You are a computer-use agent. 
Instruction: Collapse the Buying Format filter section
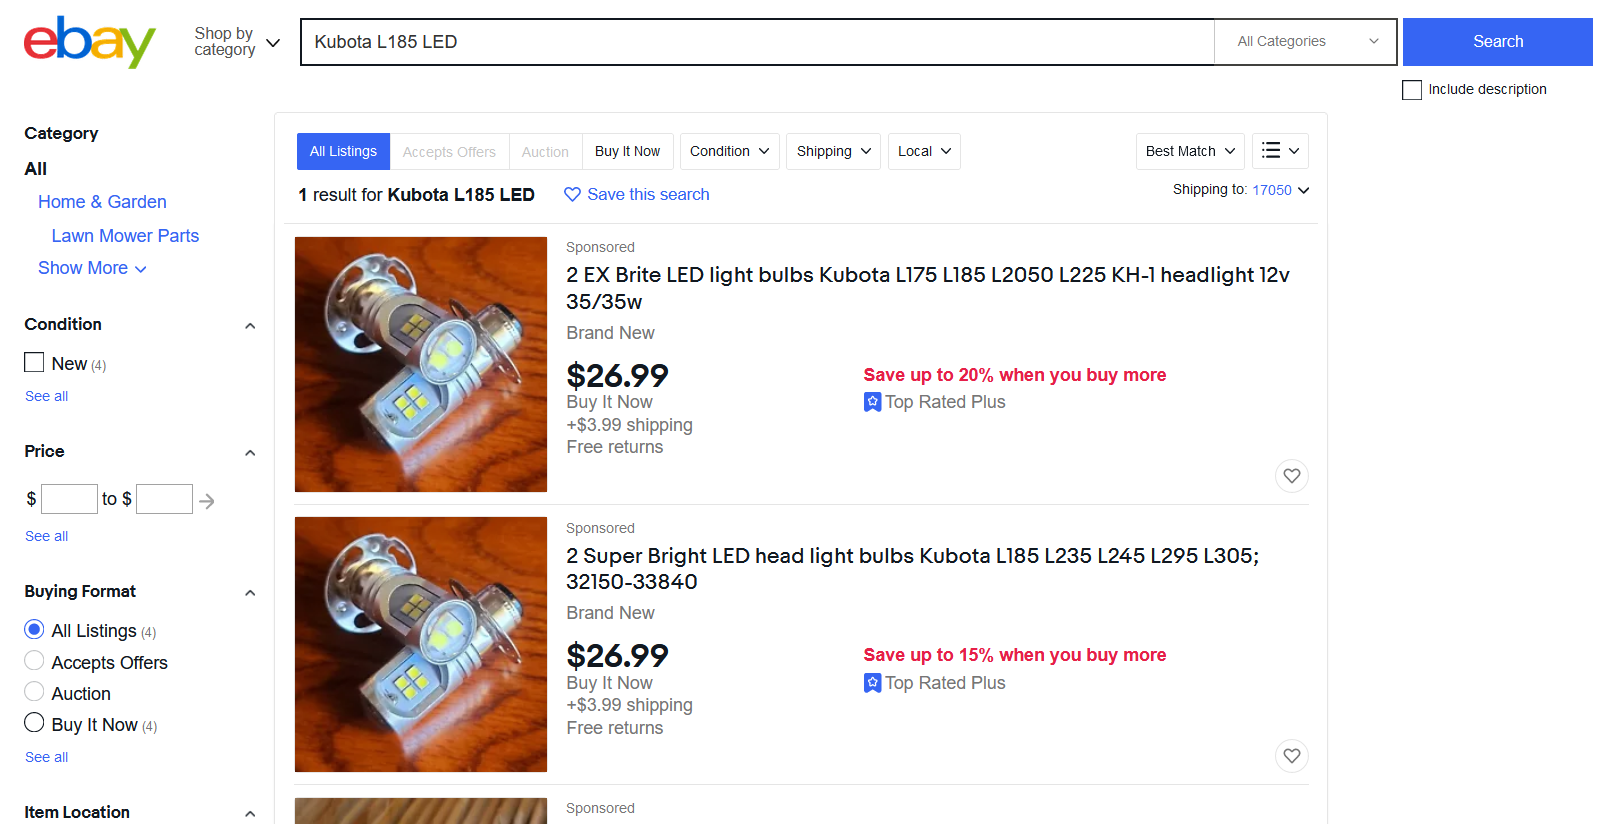tap(250, 593)
